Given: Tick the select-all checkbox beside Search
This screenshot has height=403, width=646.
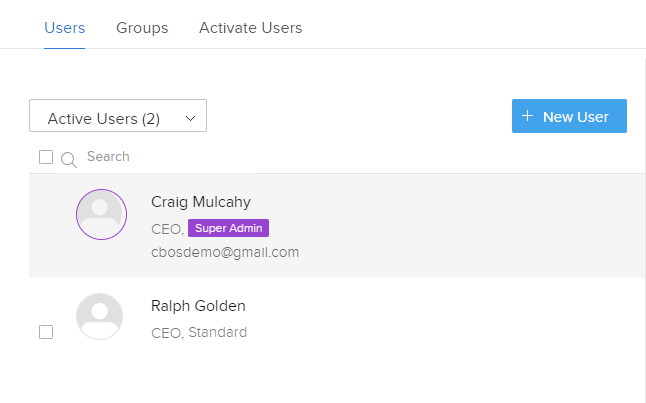Looking at the screenshot, I should (x=46, y=157).
